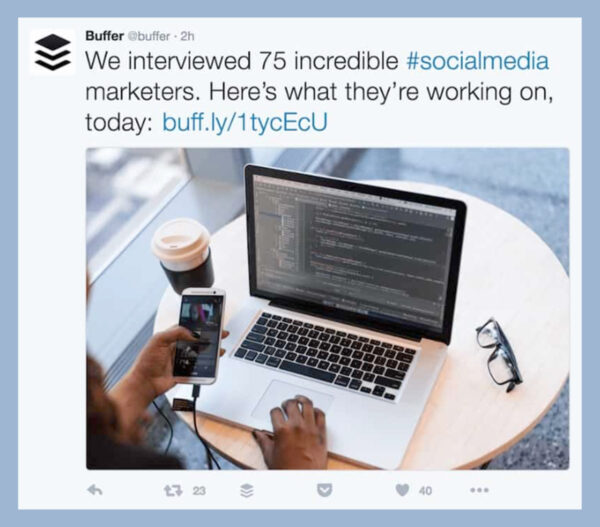Click the smartphone shown in the photo

tap(198, 335)
